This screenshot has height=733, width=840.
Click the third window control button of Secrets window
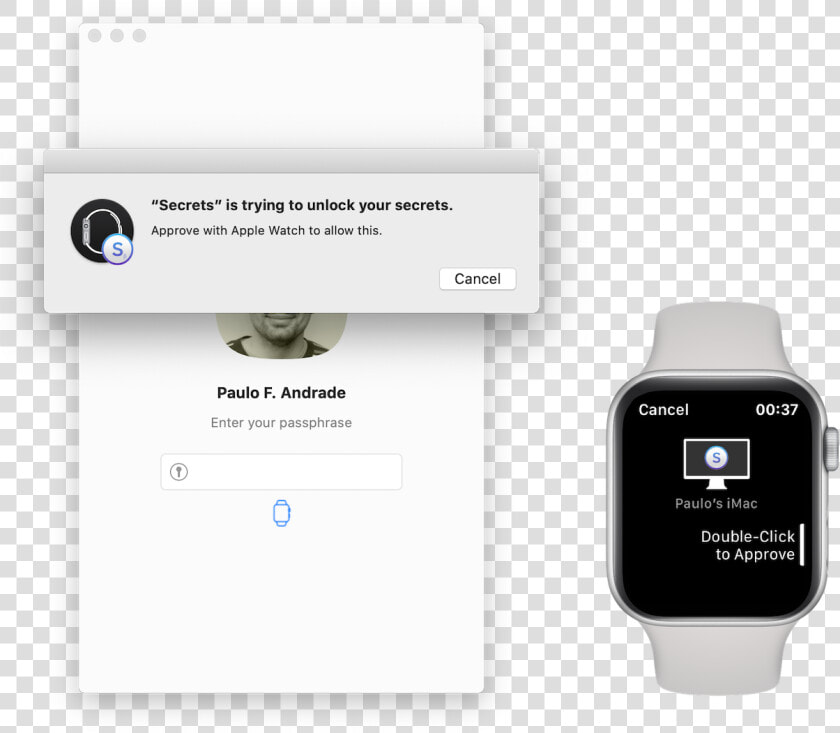tap(139, 35)
